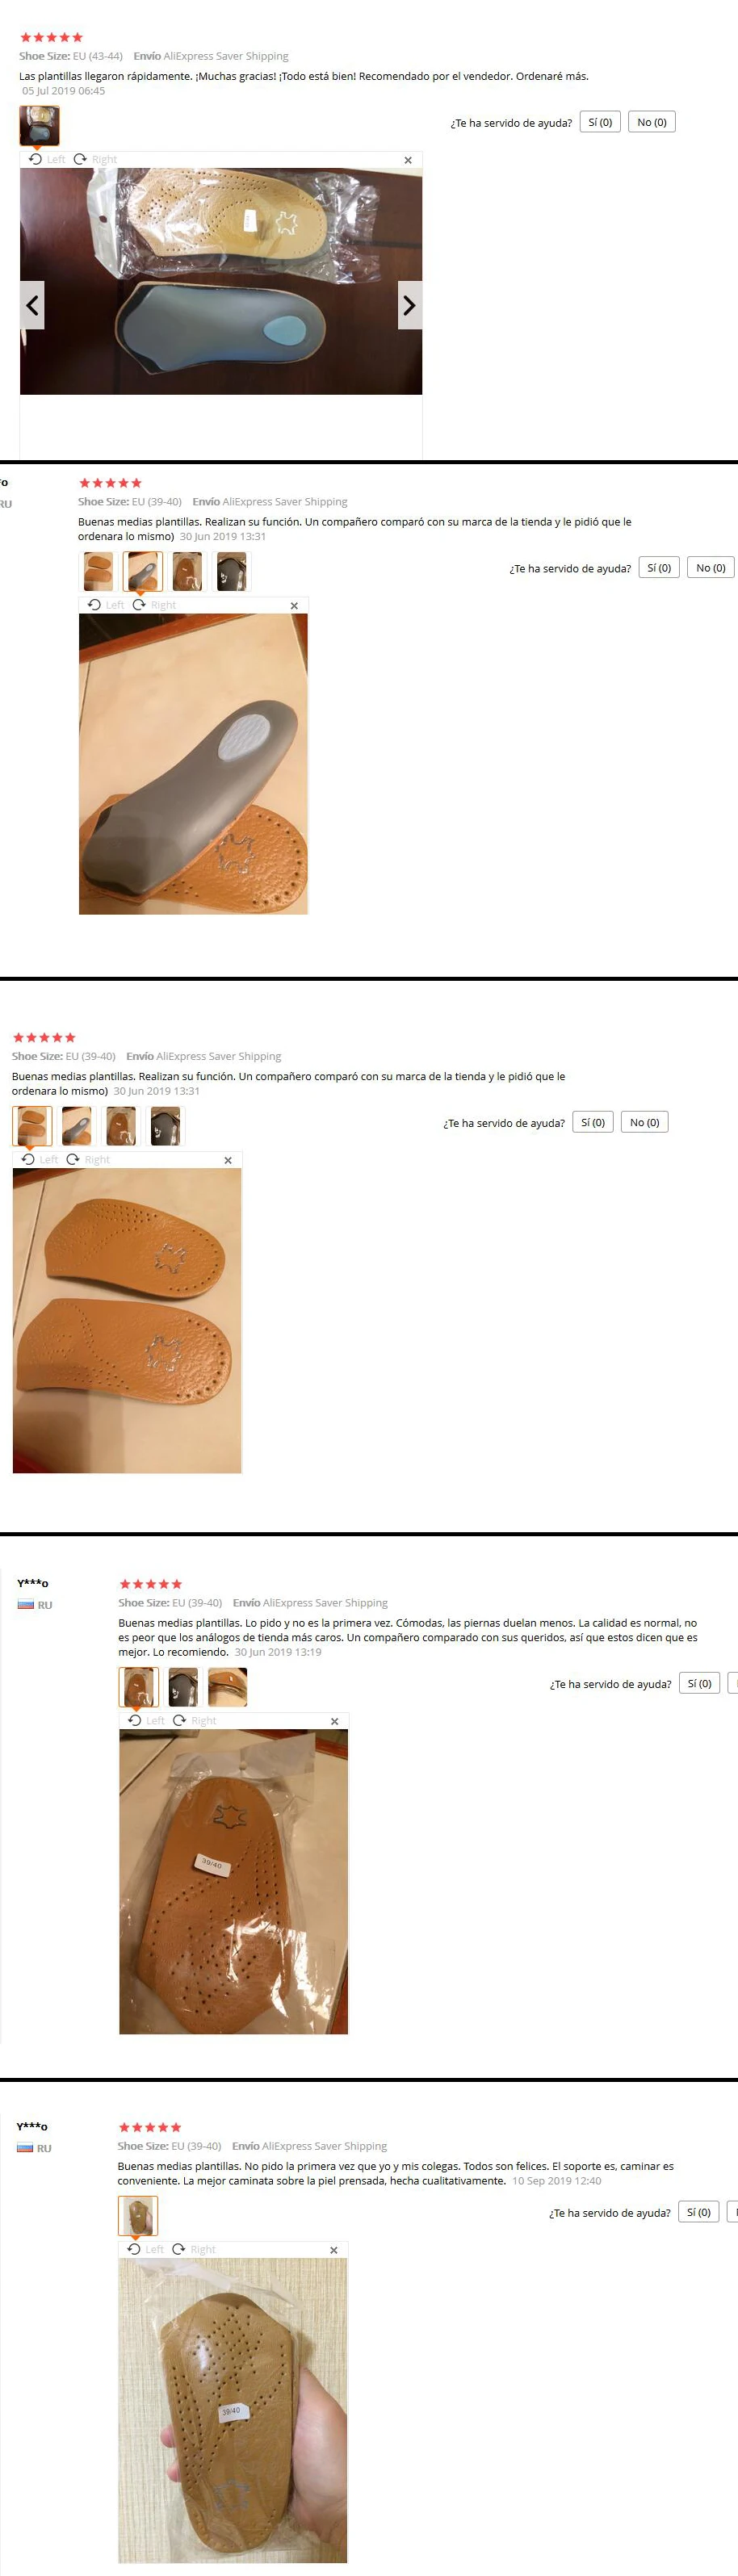
Task: Rotate gray insole photo to the right
Action: (154, 605)
